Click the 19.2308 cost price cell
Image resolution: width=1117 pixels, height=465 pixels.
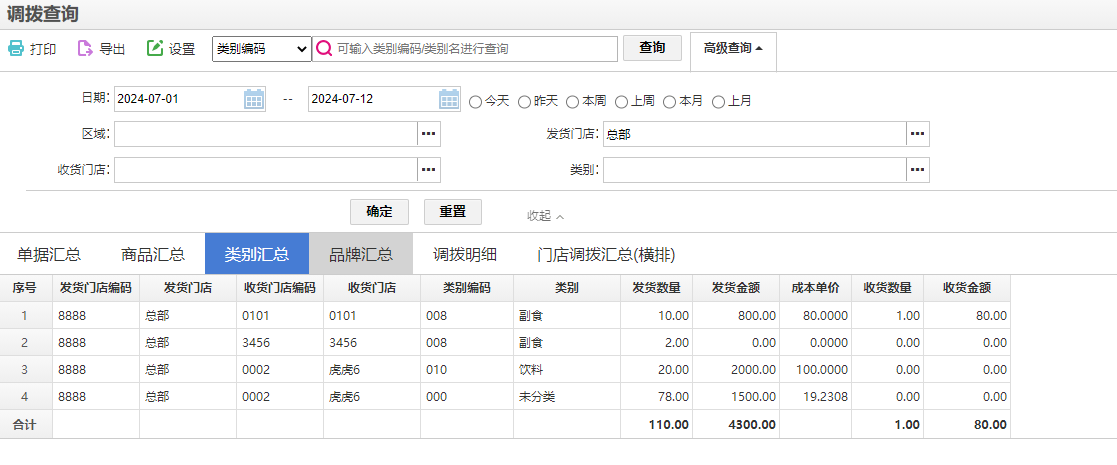click(x=816, y=397)
